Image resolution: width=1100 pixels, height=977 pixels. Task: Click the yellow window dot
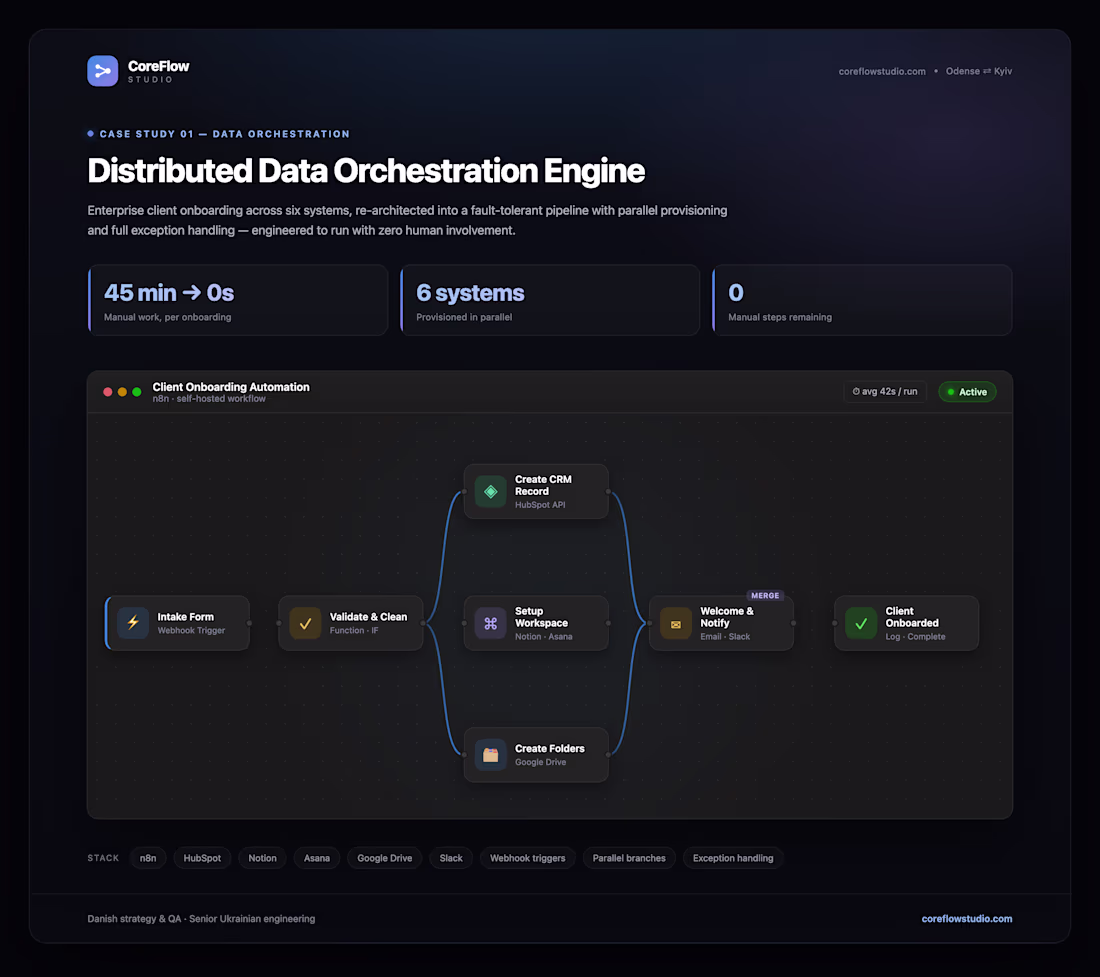[122, 392]
